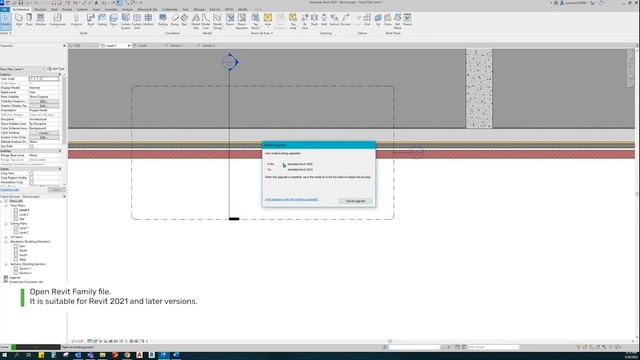Select the Floor tool

pyautogui.click(x=113, y=20)
